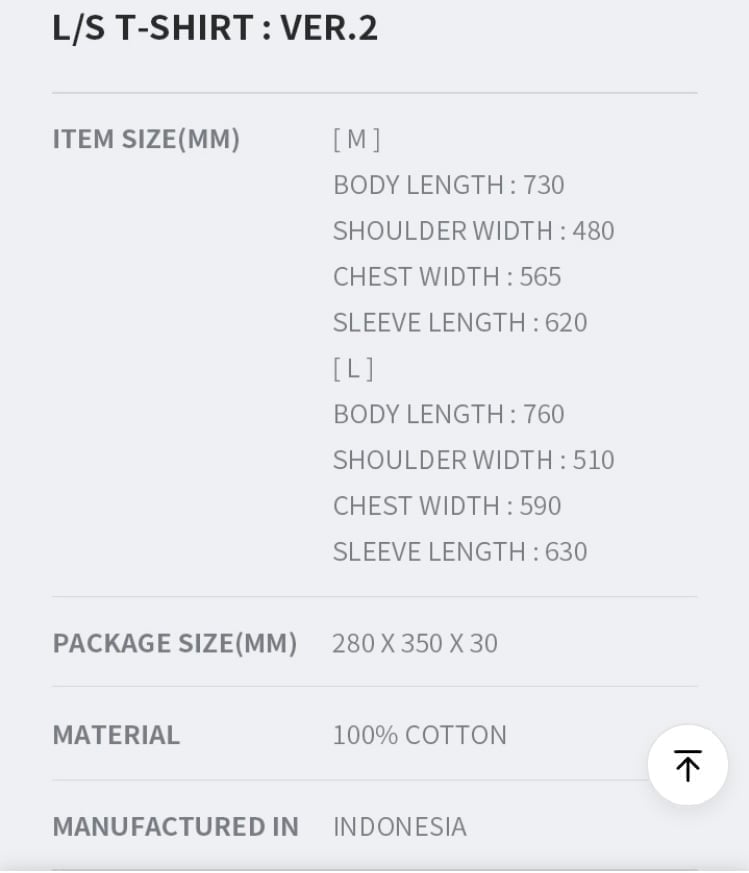Click the MANUFACTURED IN label
The image size is (749, 873).
coord(176,826)
